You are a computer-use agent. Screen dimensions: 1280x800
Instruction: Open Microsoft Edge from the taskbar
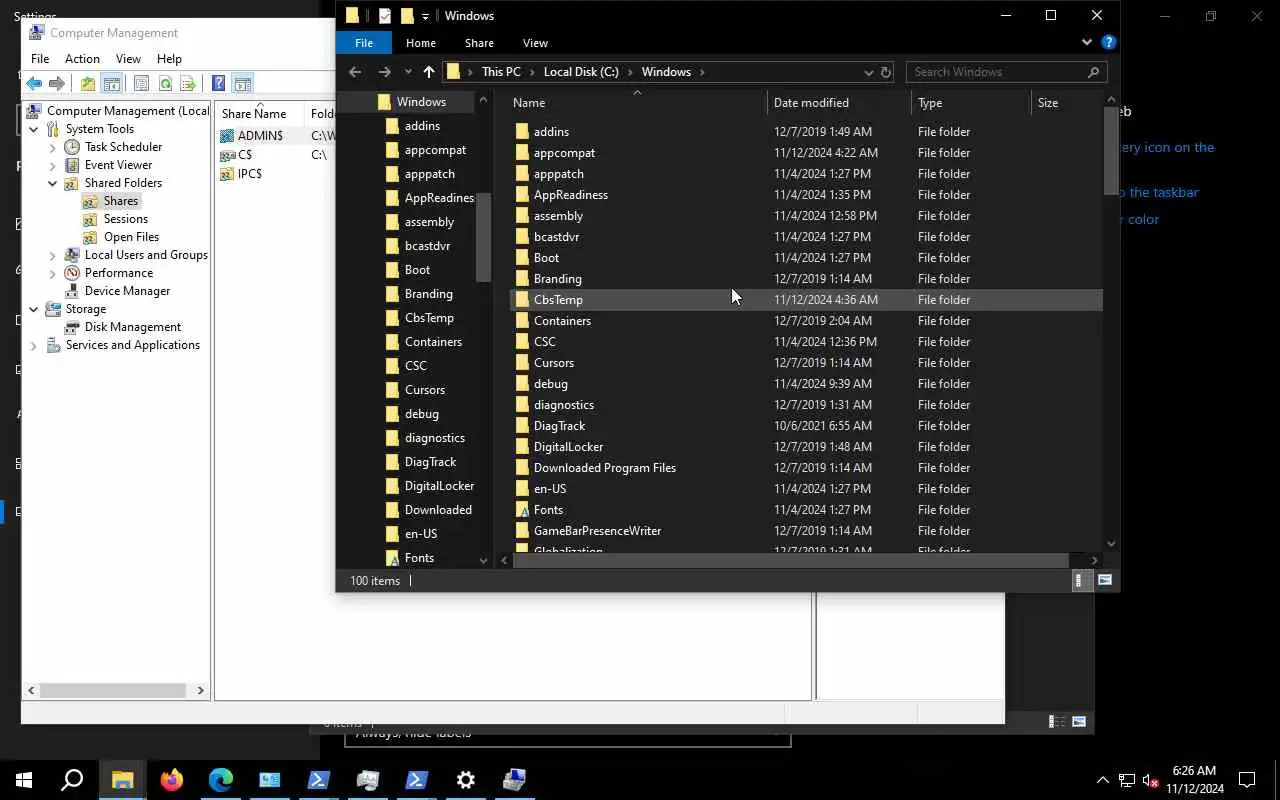[x=221, y=780]
